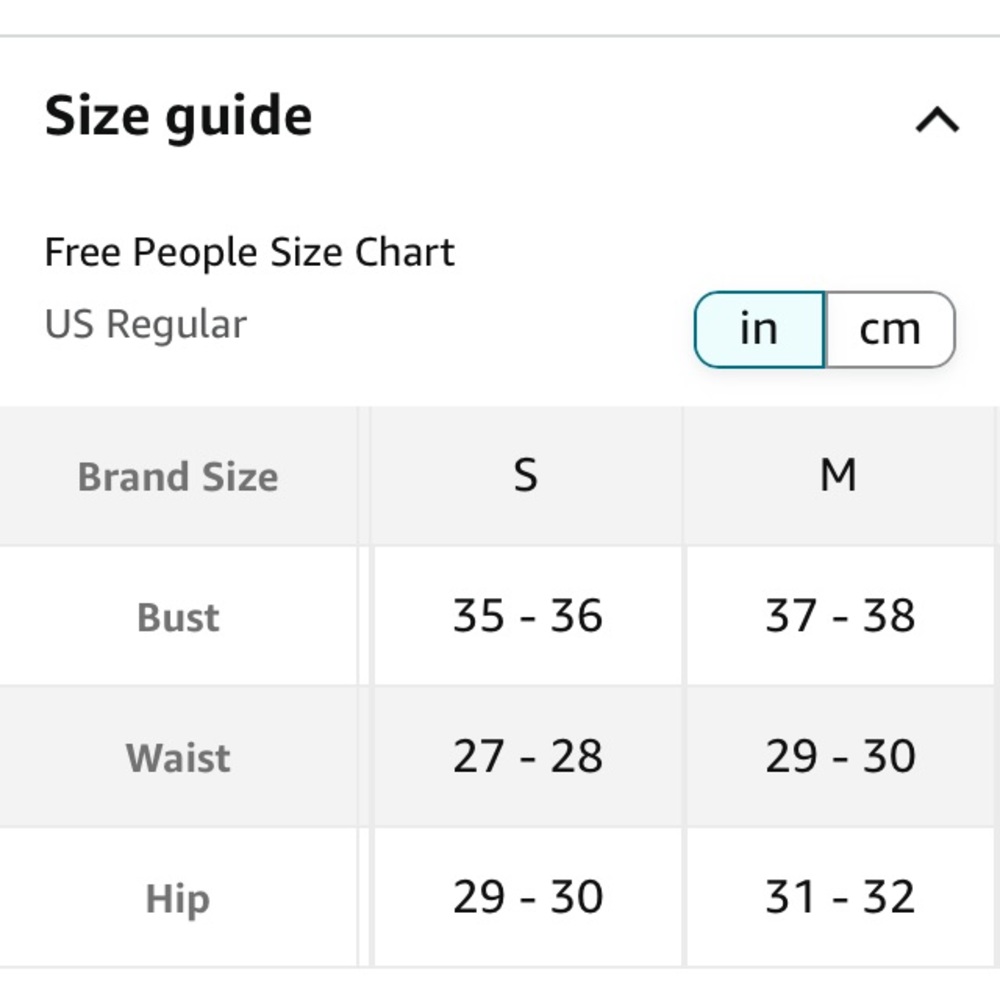Click the Bust row label
Image resolution: width=1000 pixels, height=1000 pixels.
click(179, 617)
